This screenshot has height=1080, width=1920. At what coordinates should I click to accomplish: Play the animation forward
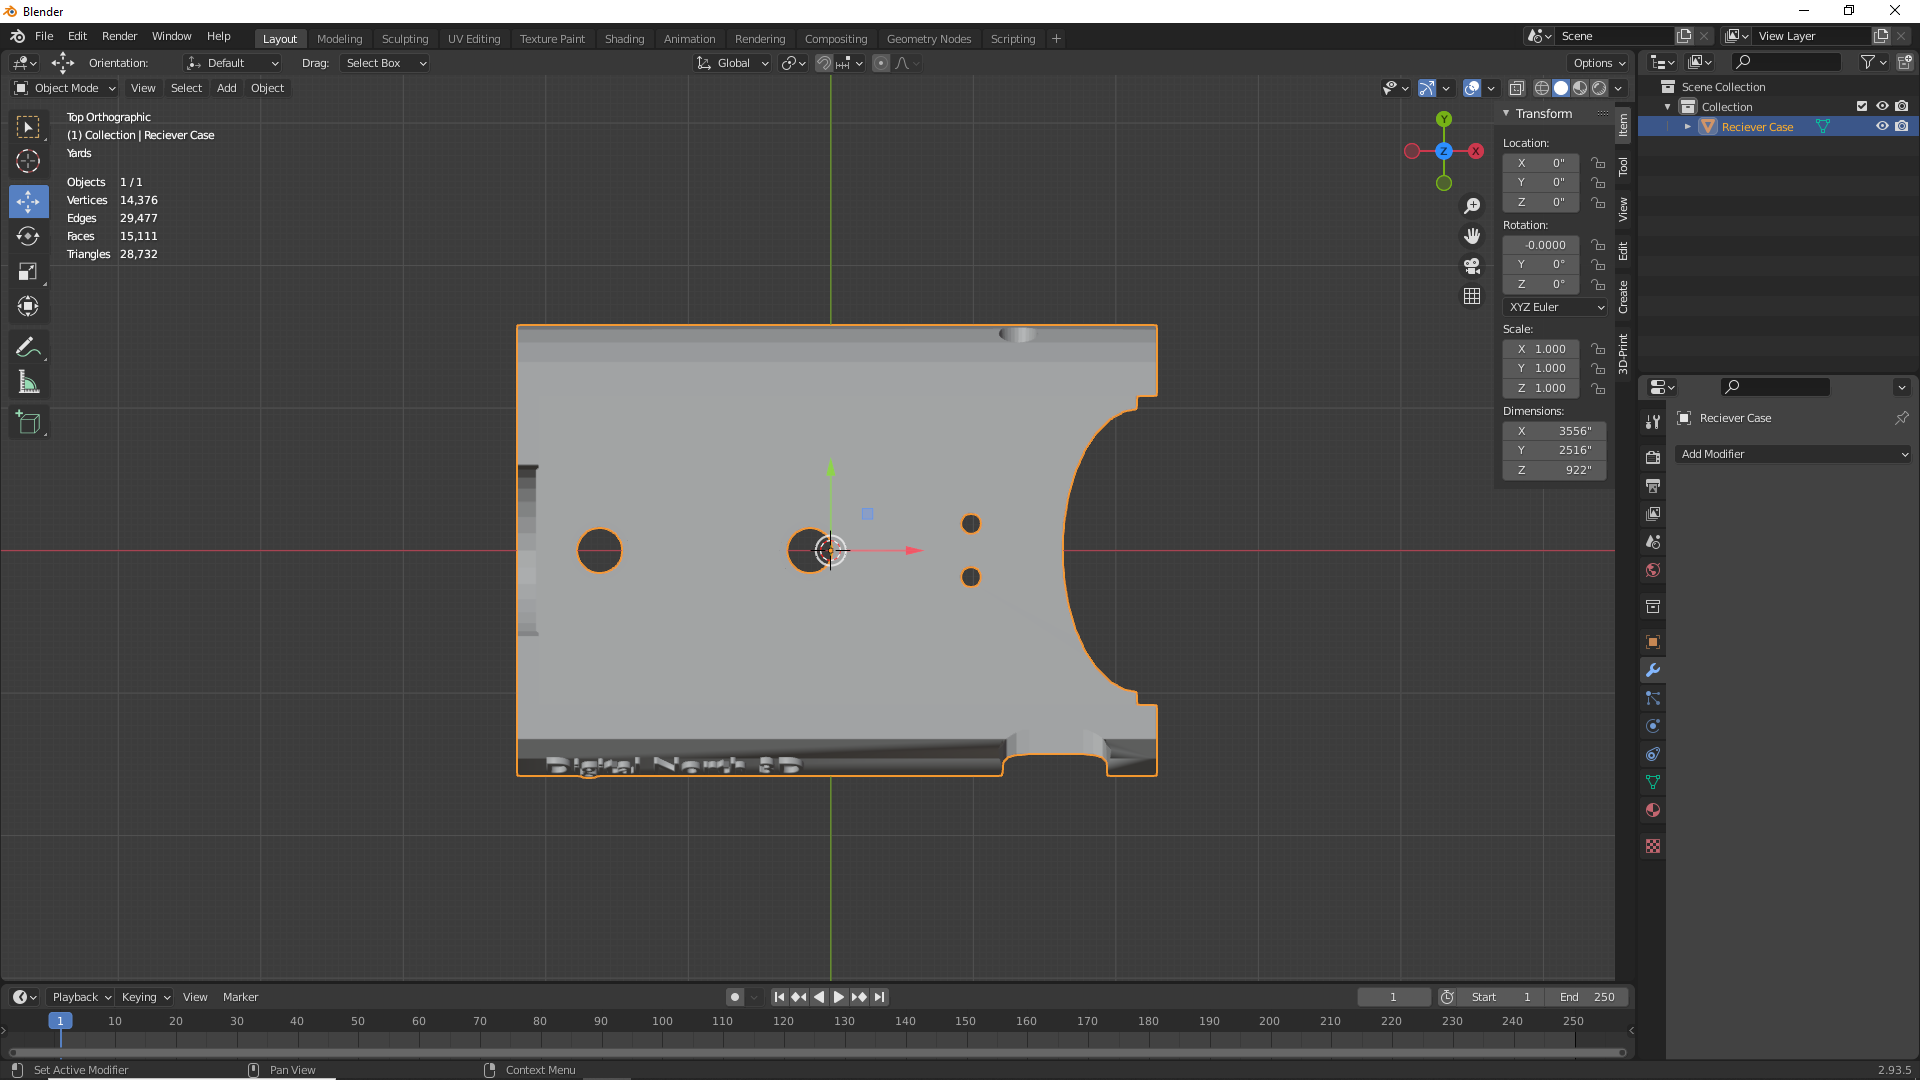point(839,997)
